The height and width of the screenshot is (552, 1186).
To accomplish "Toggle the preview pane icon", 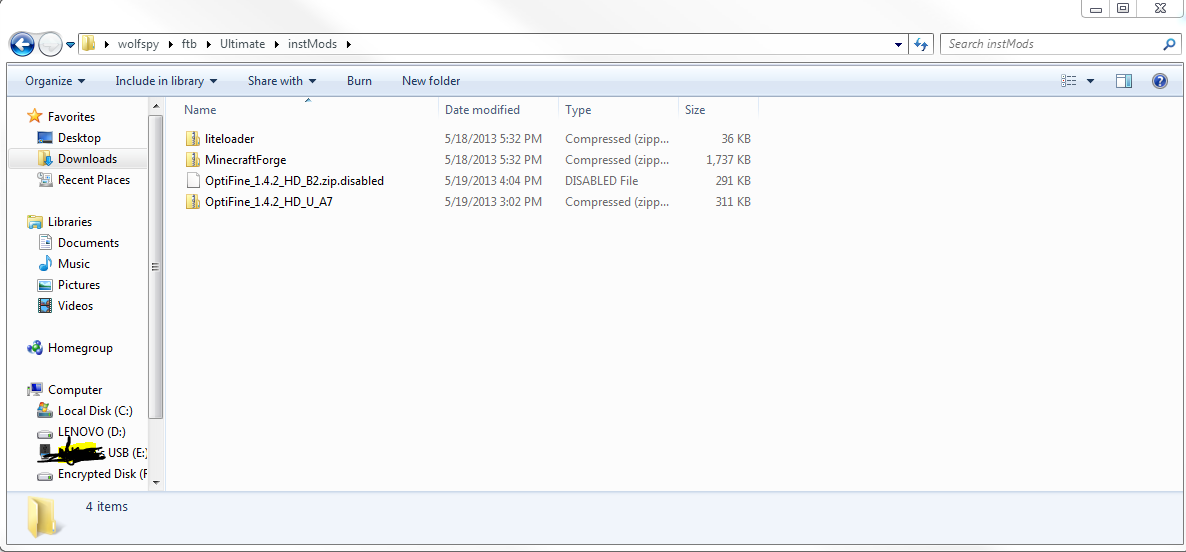I will point(1124,81).
